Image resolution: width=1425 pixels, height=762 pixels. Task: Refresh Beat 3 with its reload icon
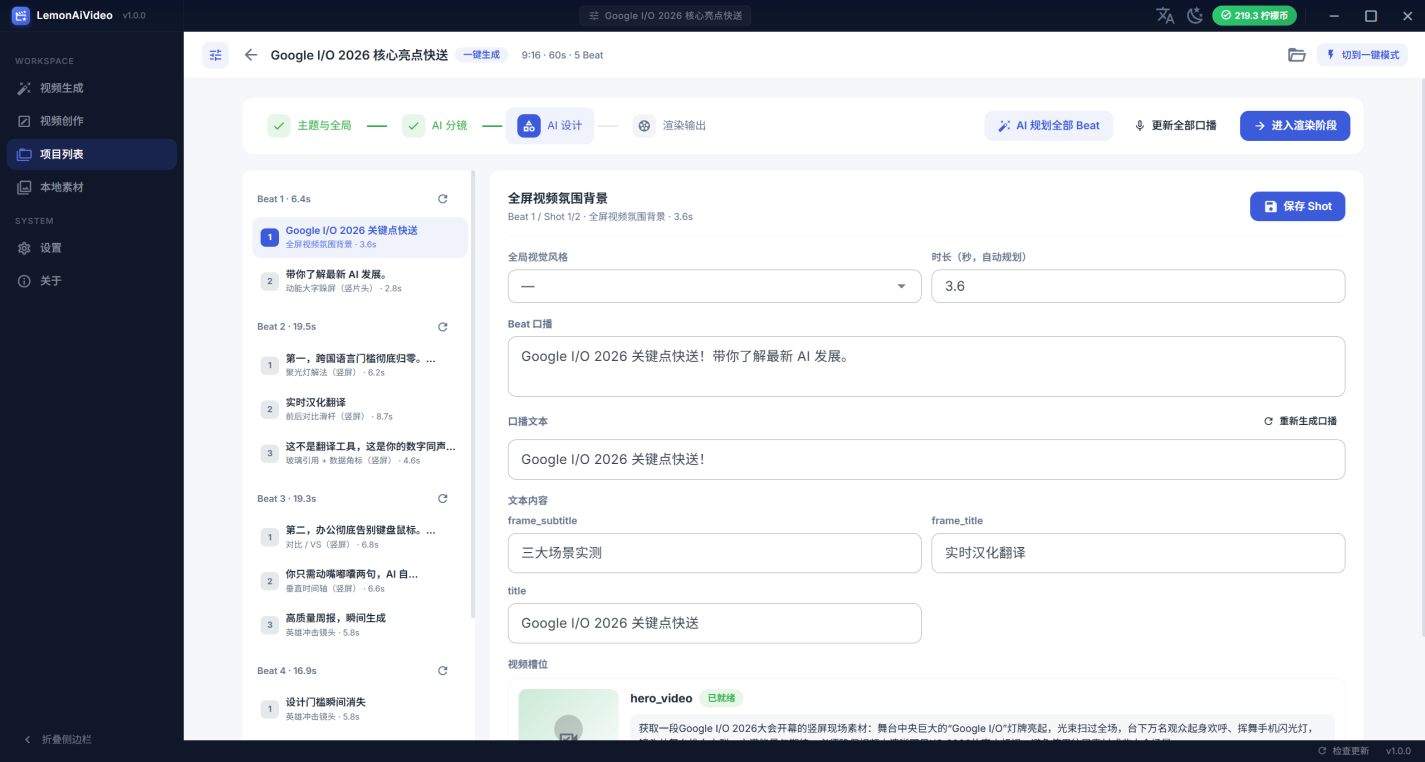(x=443, y=499)
